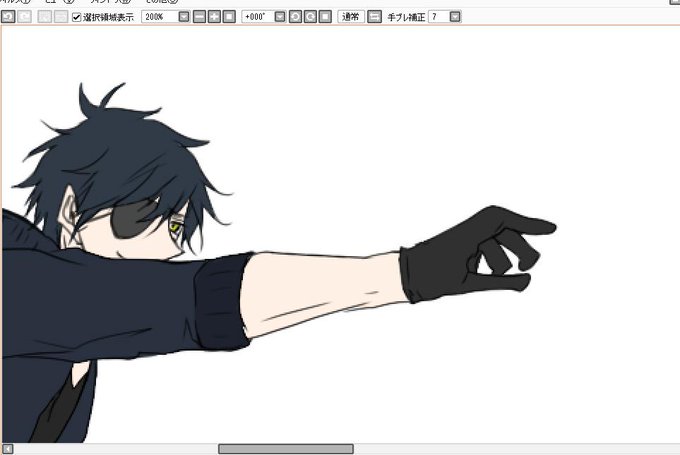Flip the canvas view horizontally
Screen dimensions: 680x455
tap(374, 17)
